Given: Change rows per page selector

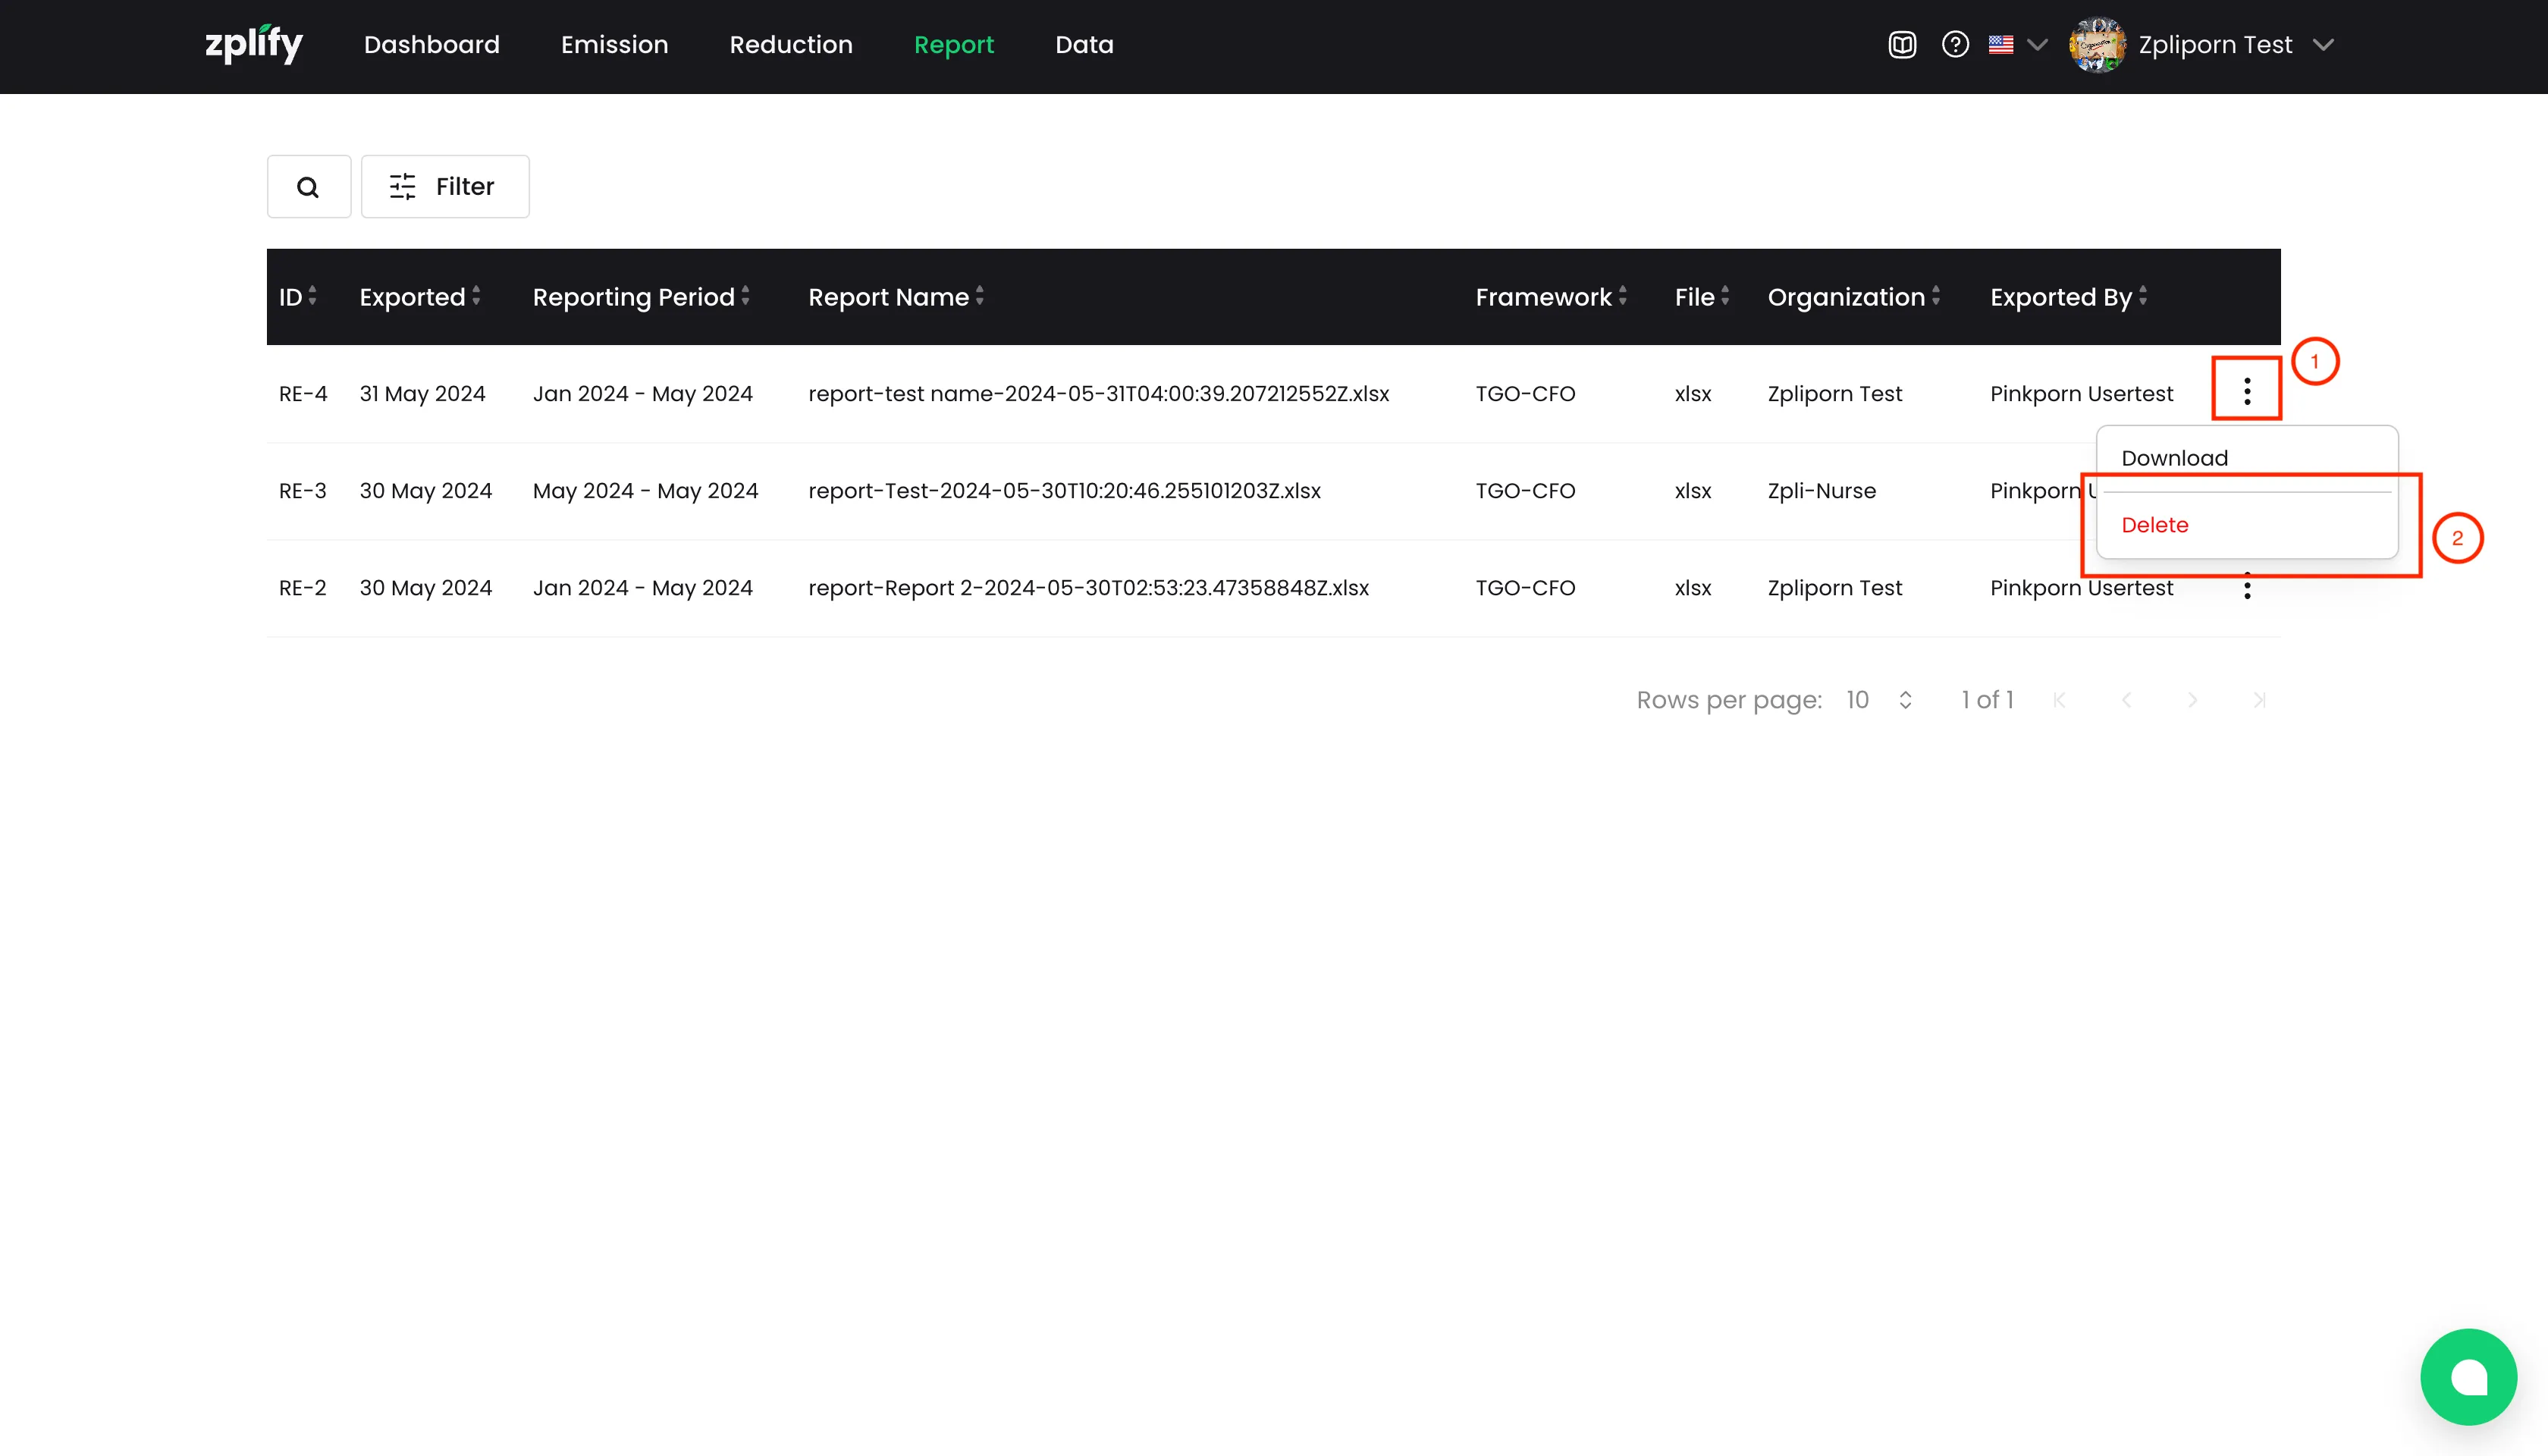Looking at the screenshot, I should pyautogui.click(x=1878, y=700).
